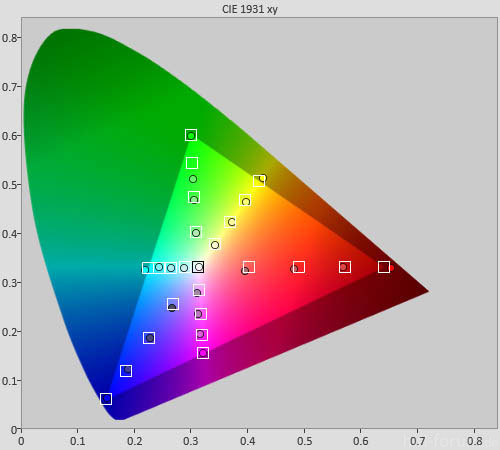The image size is (500, 450).
Task: Click the '0.7' label on the horizontal axis
Action: click(418, 441)
